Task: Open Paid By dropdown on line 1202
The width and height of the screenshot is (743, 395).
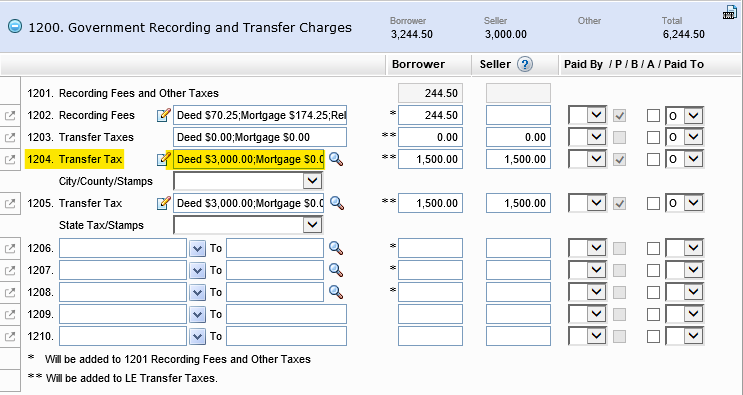Action: pos(588,115)
